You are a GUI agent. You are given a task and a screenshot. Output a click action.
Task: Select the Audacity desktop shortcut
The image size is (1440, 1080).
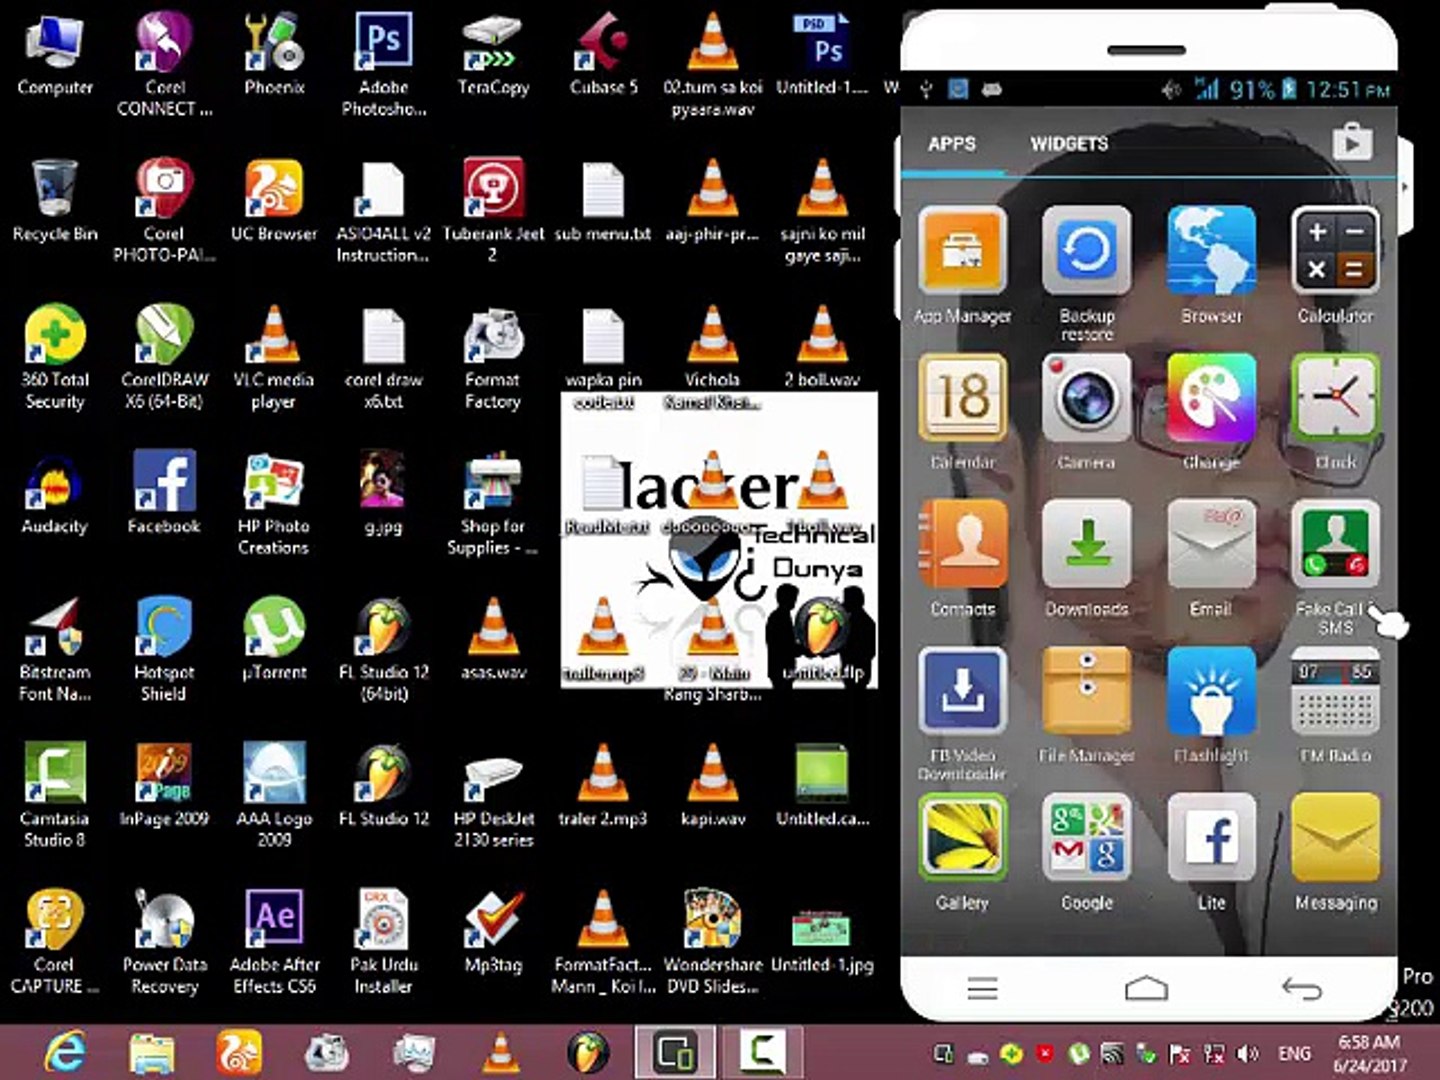click(x=55, y=495)
